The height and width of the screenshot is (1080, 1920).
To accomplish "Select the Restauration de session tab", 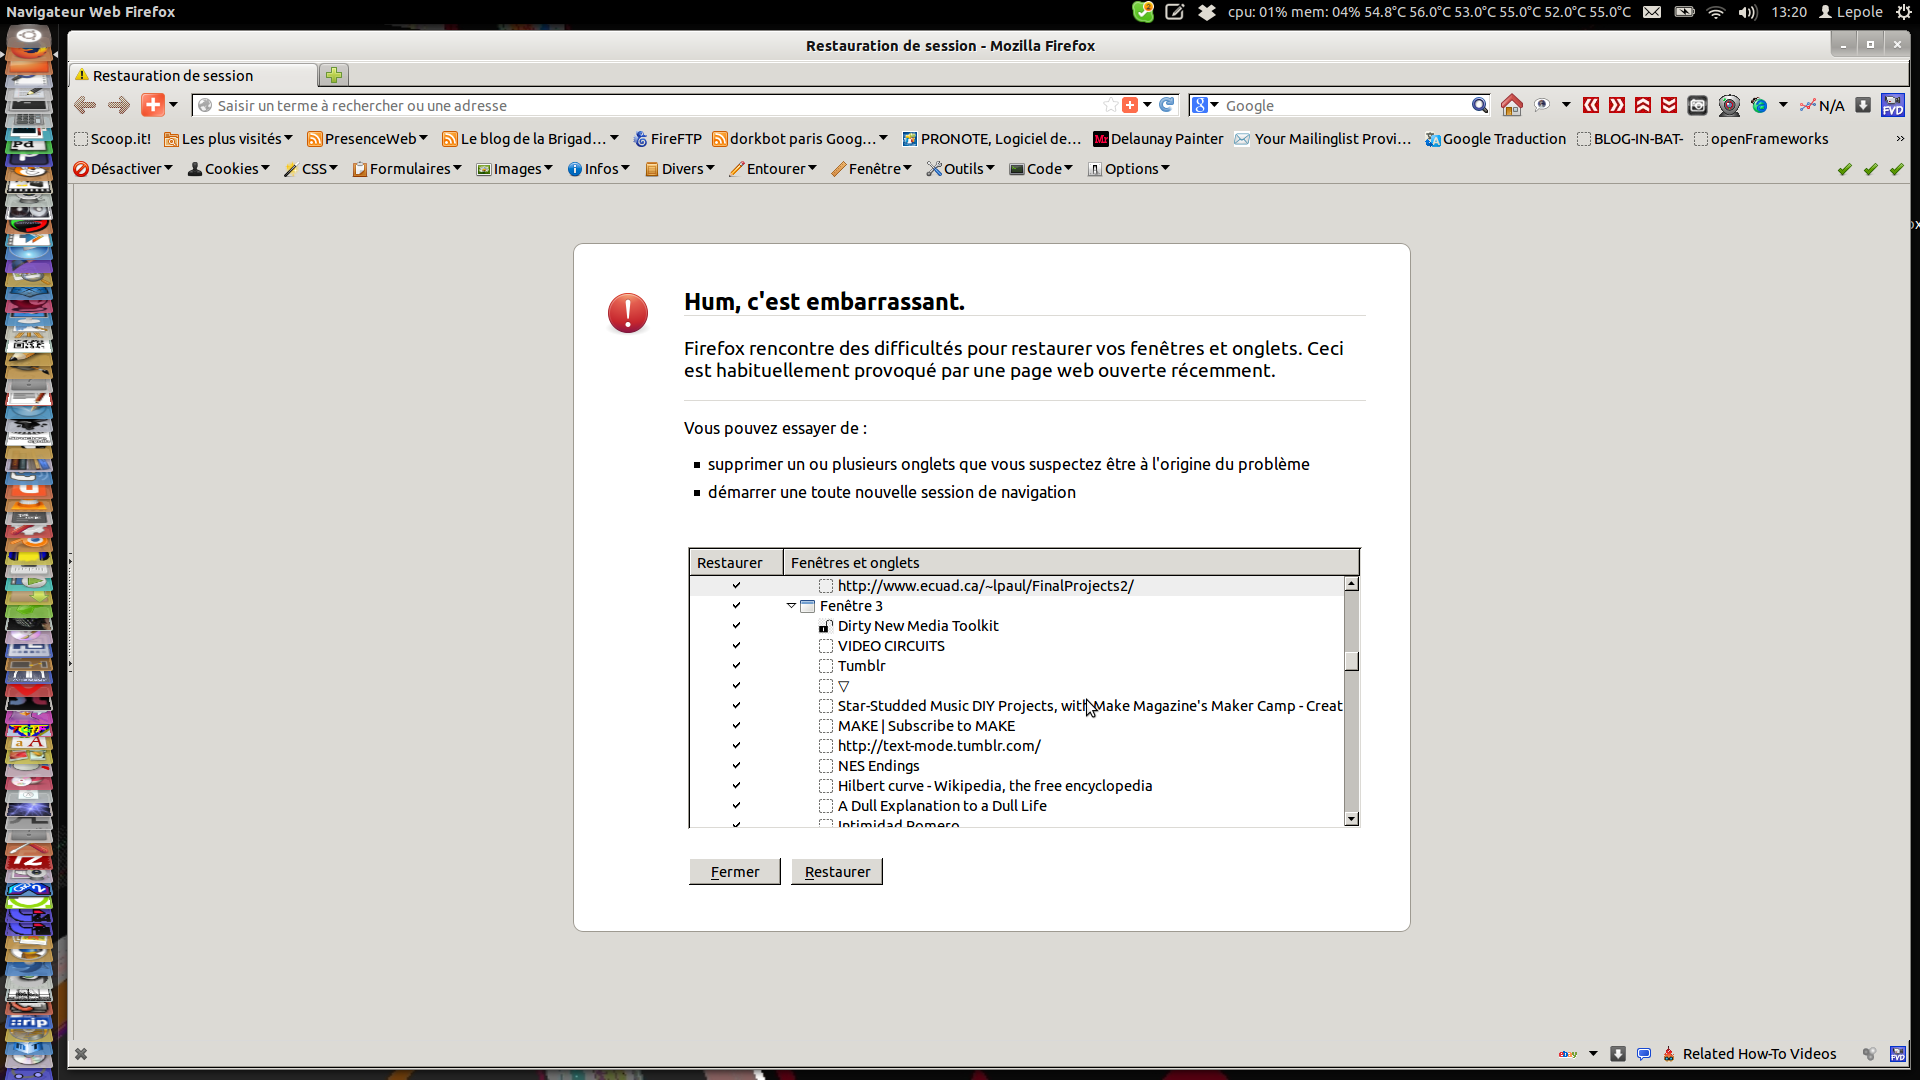I will [x=173, y=76].
